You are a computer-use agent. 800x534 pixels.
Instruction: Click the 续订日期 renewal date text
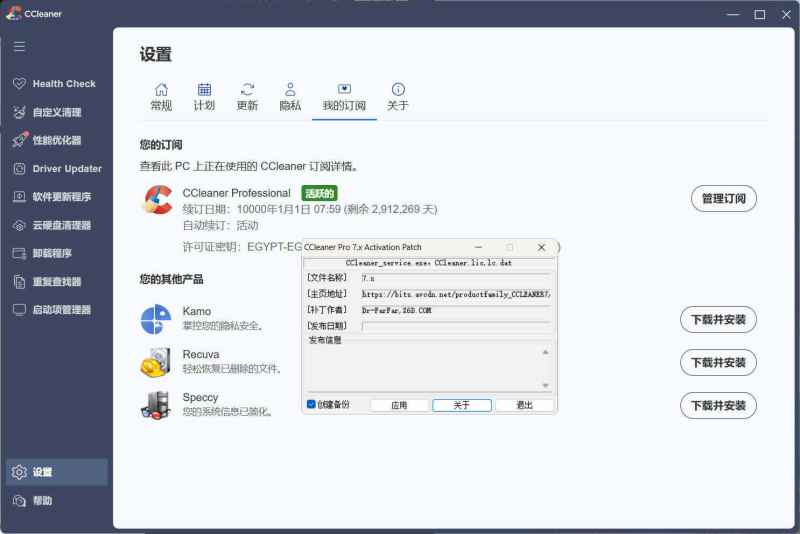coord(310,209)
